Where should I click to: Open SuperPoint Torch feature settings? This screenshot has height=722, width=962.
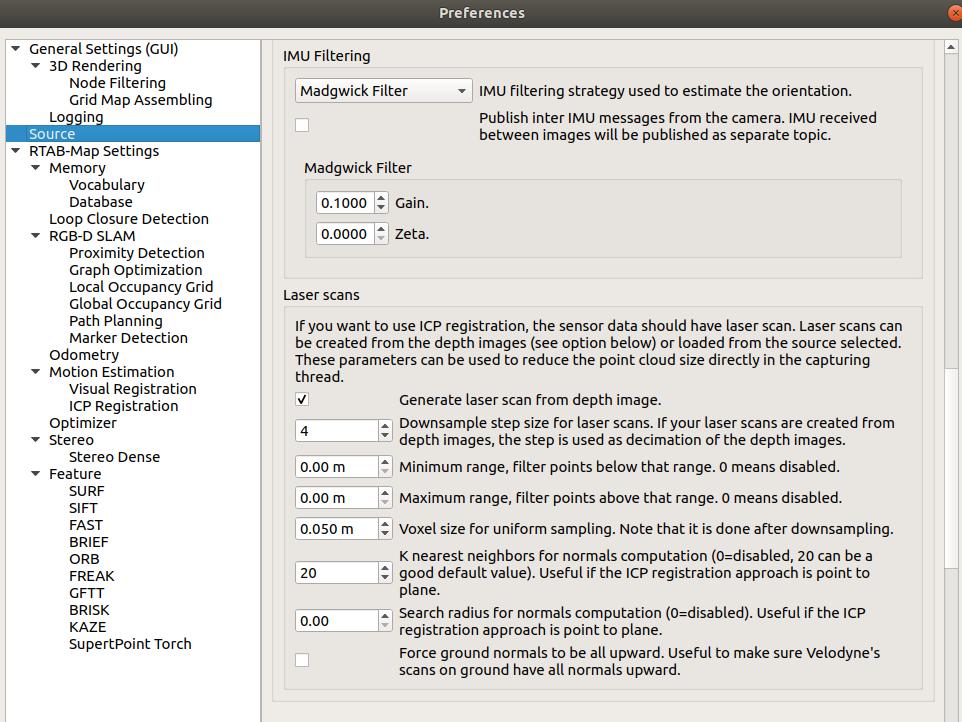click(130, 644)
